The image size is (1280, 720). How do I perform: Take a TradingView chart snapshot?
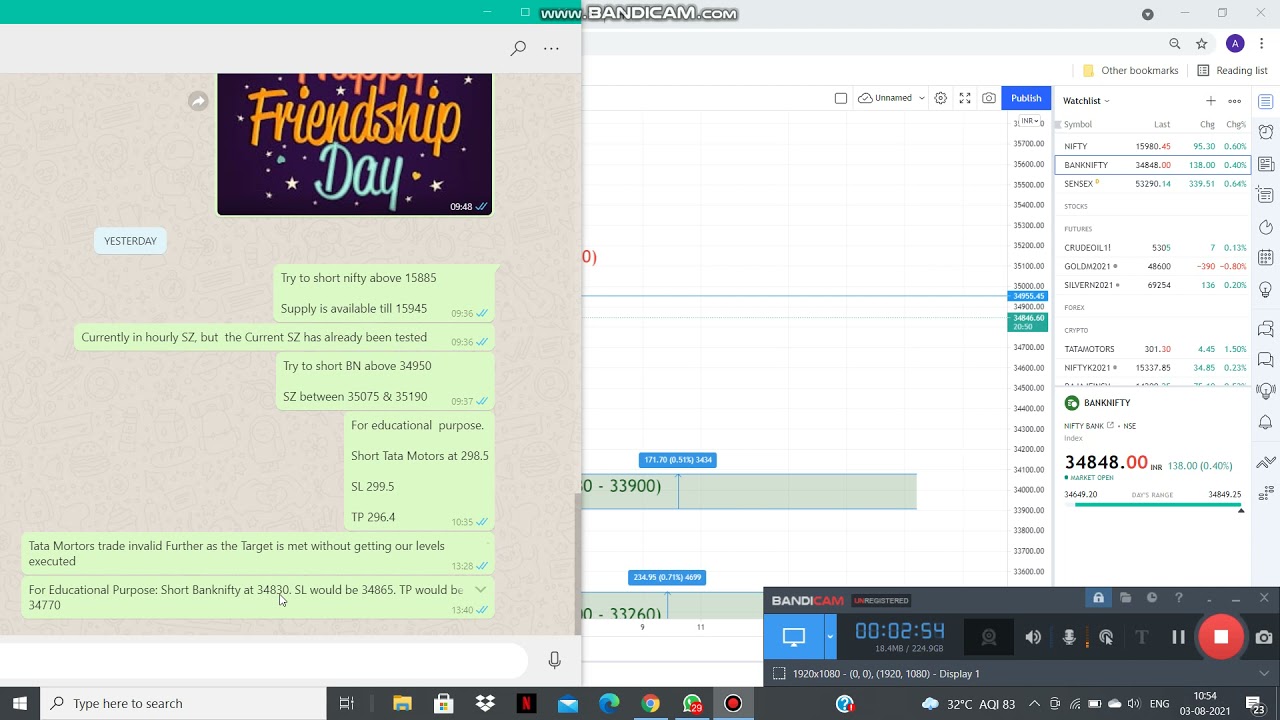point(989,98)
